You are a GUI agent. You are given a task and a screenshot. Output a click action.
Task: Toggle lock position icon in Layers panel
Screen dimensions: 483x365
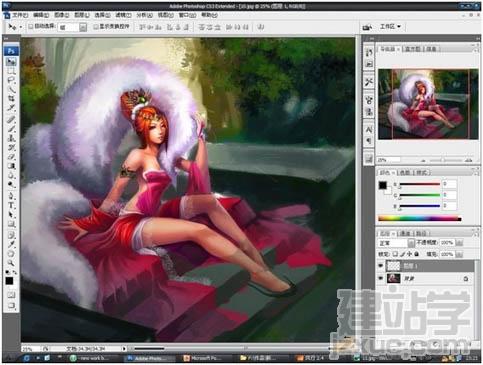point(409,254)
